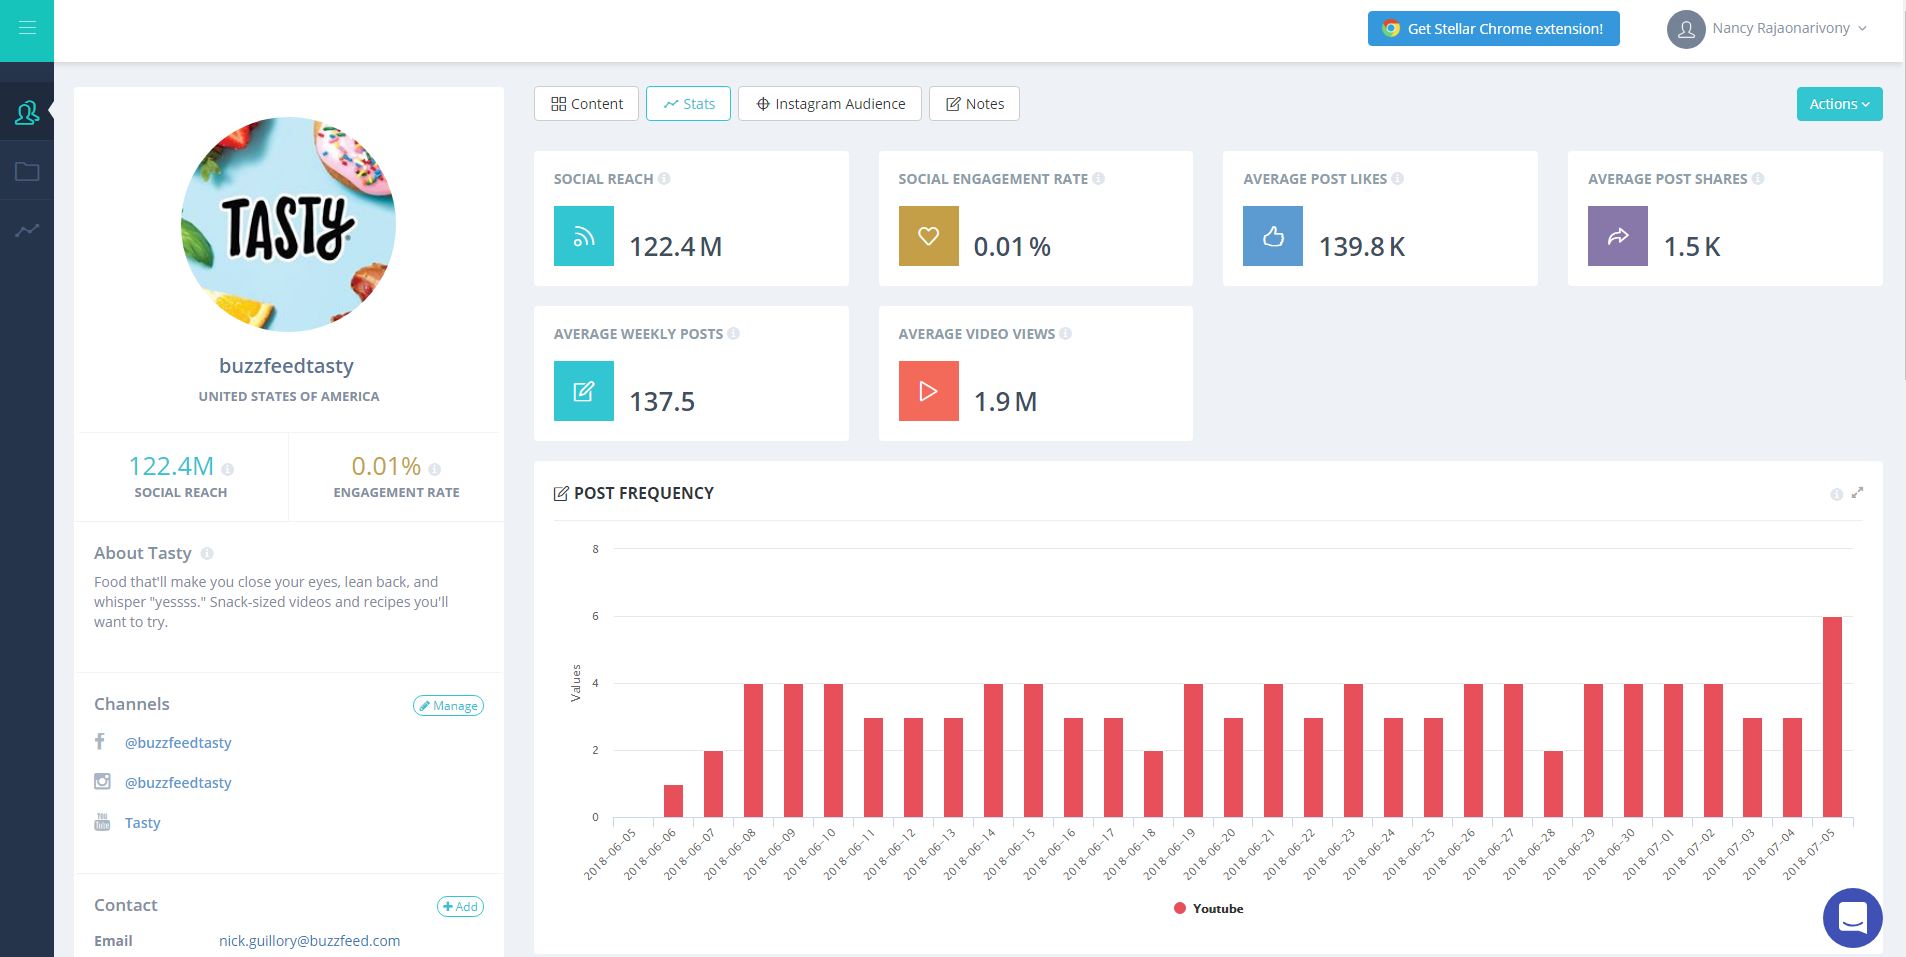Click the gold heart engagement icon

tap(928, 236)
